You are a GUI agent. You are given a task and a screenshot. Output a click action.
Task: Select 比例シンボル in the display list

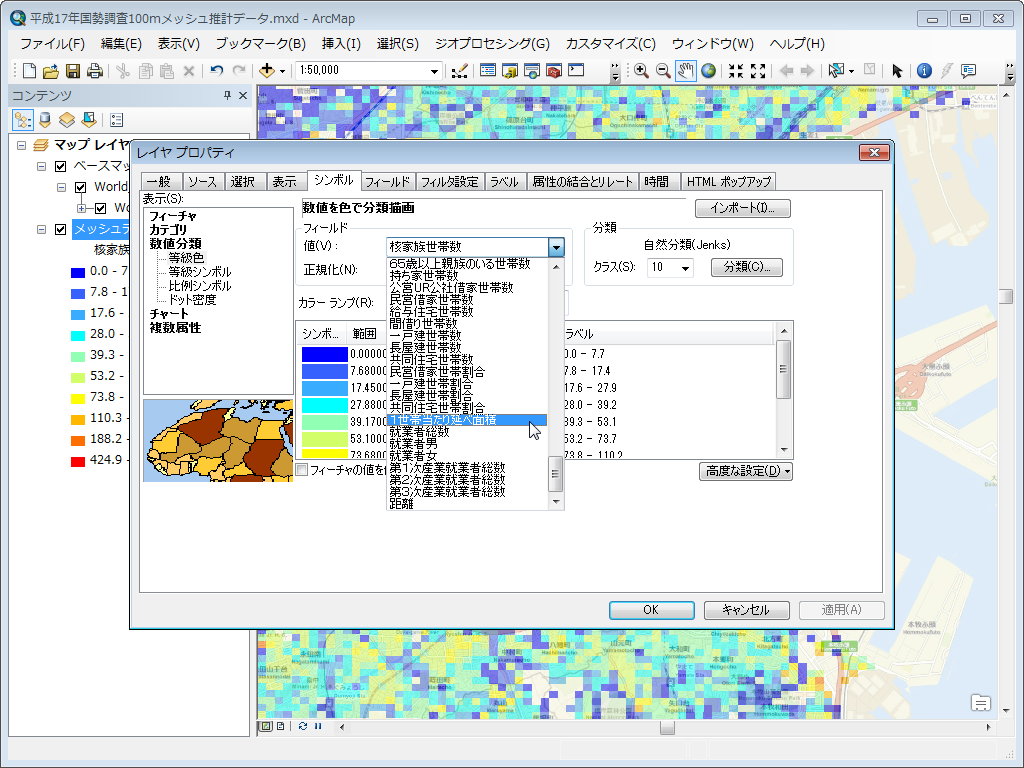pyautogui.click(x=200, y=286)
